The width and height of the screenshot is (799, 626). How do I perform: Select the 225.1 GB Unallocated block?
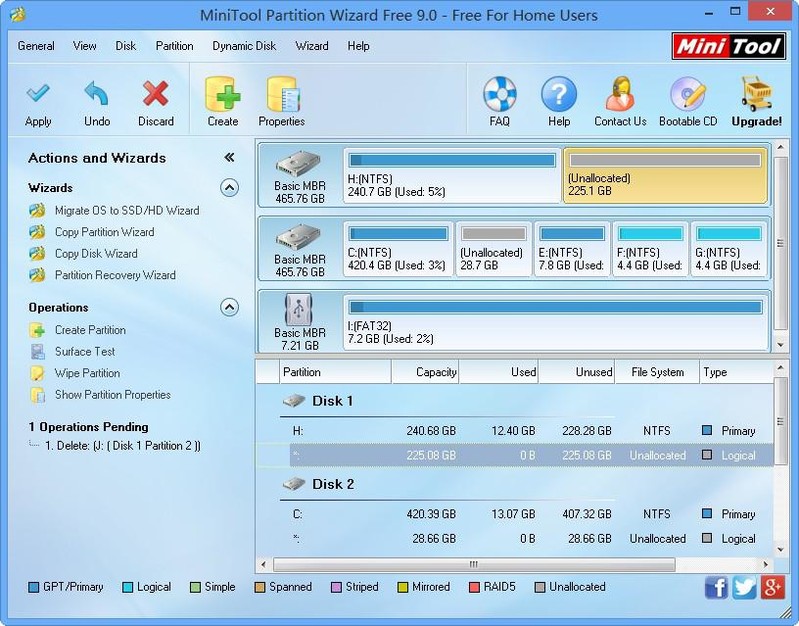(x=665, y=176)
